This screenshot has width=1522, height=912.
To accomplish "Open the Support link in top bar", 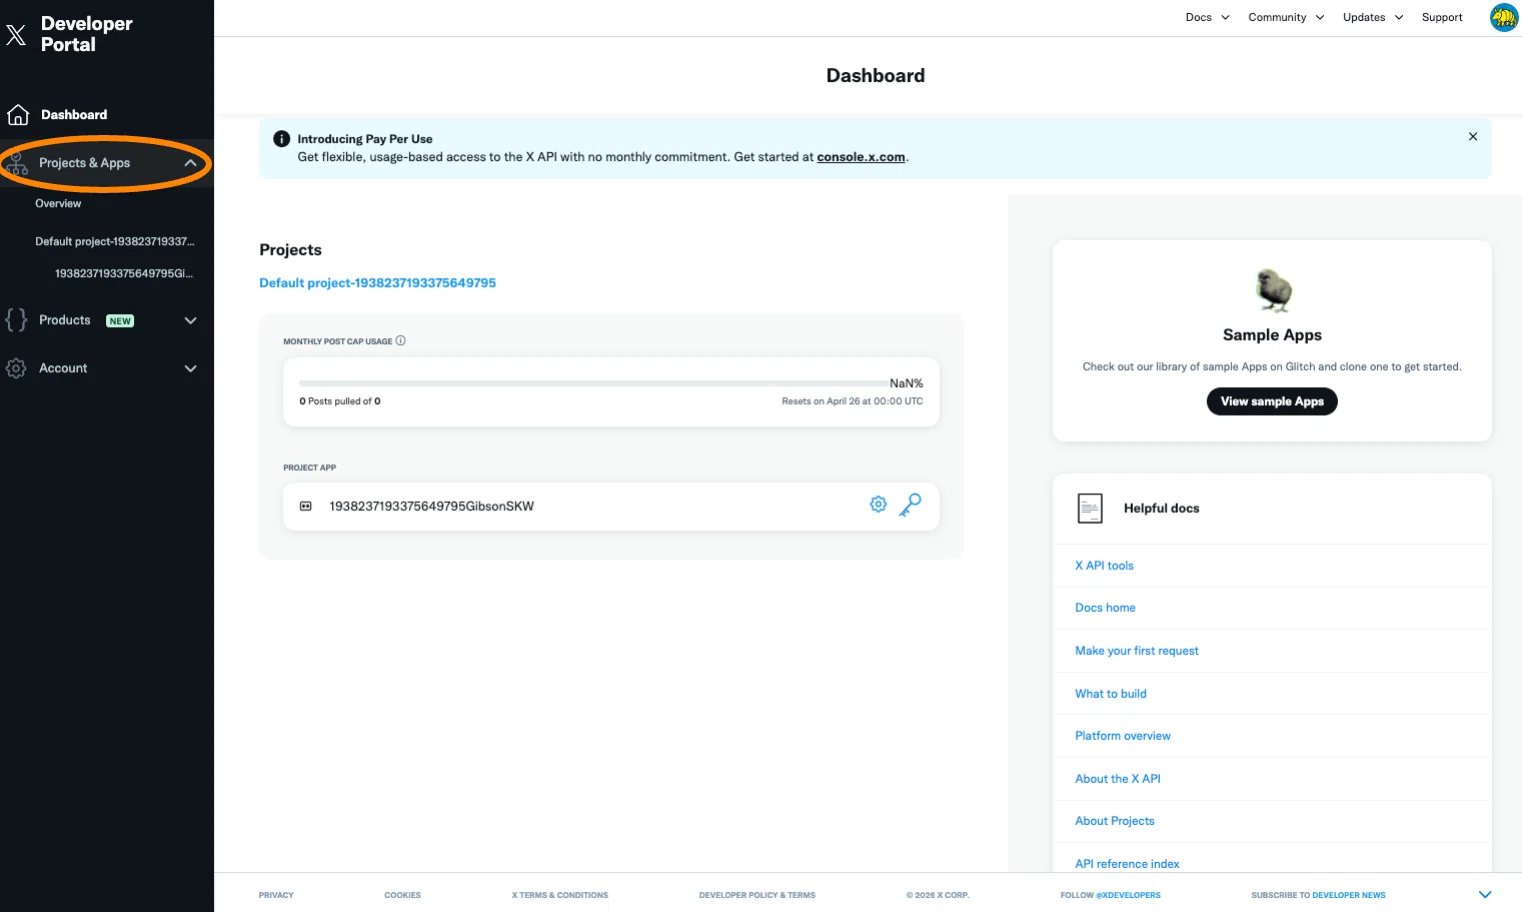I will [x=1442, y=17].
